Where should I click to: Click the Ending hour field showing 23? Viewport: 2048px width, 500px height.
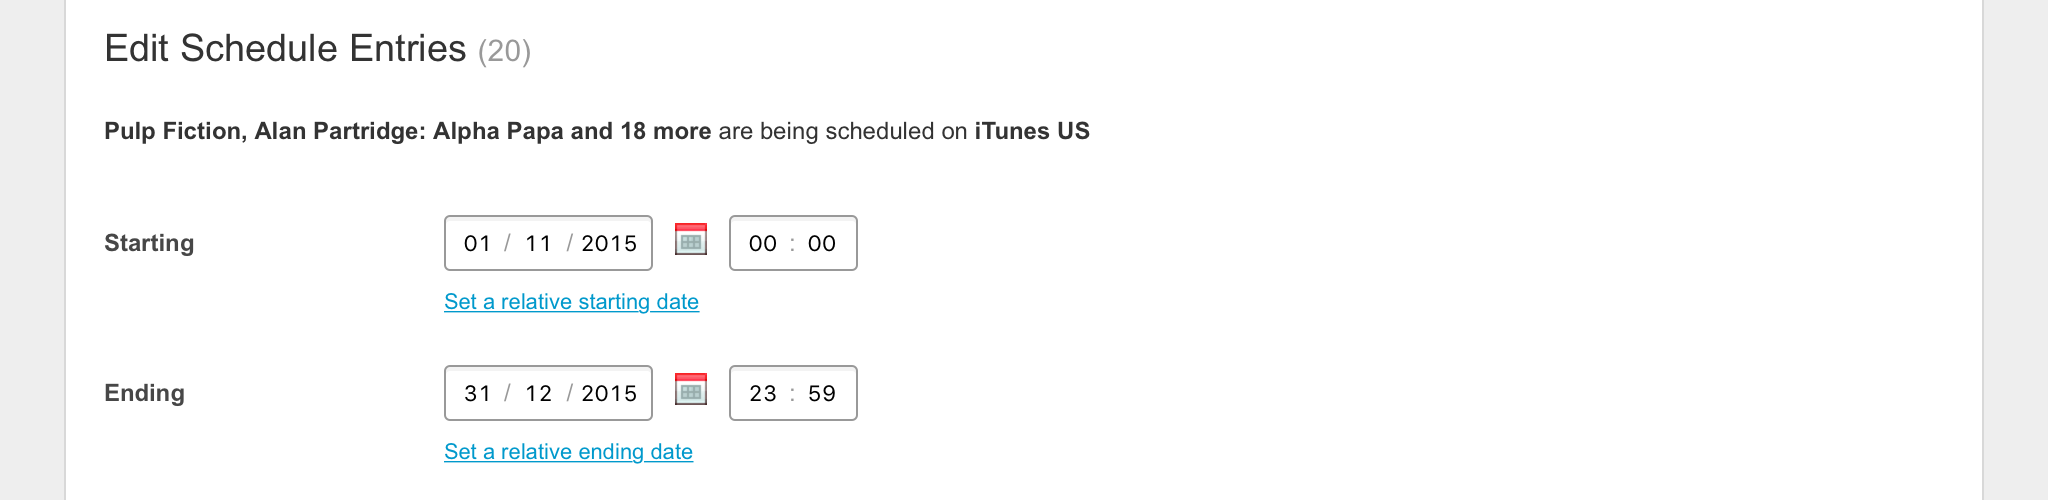[762, 394]
